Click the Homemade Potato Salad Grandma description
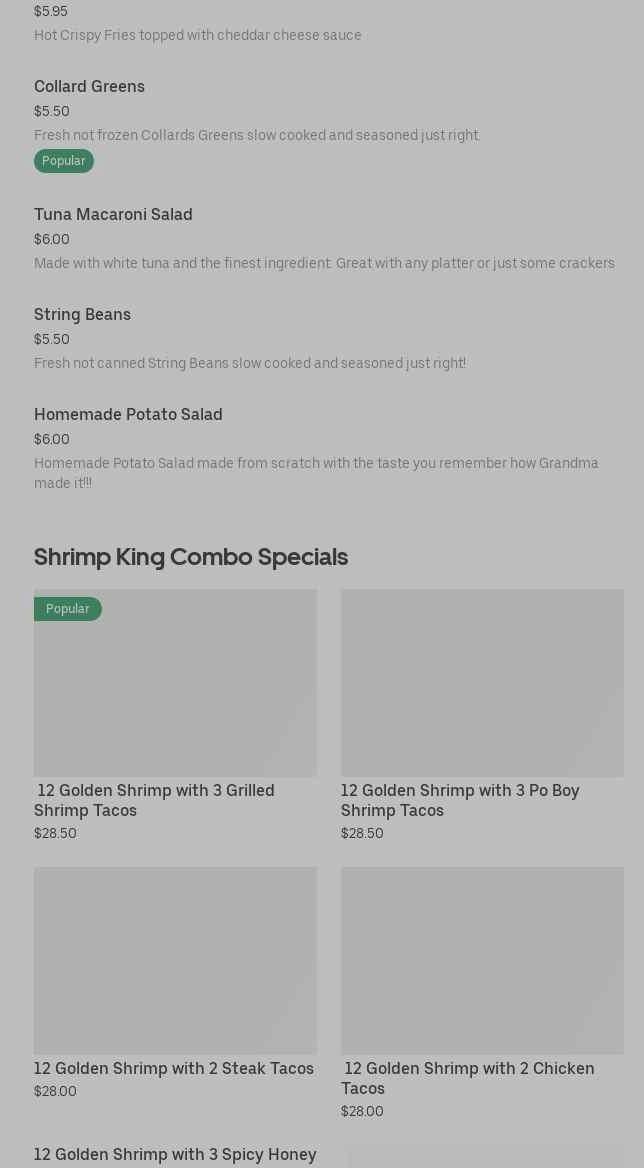The width and height of the screenshot is (644, 1168). pyautogui.click(x=316, y=473)
